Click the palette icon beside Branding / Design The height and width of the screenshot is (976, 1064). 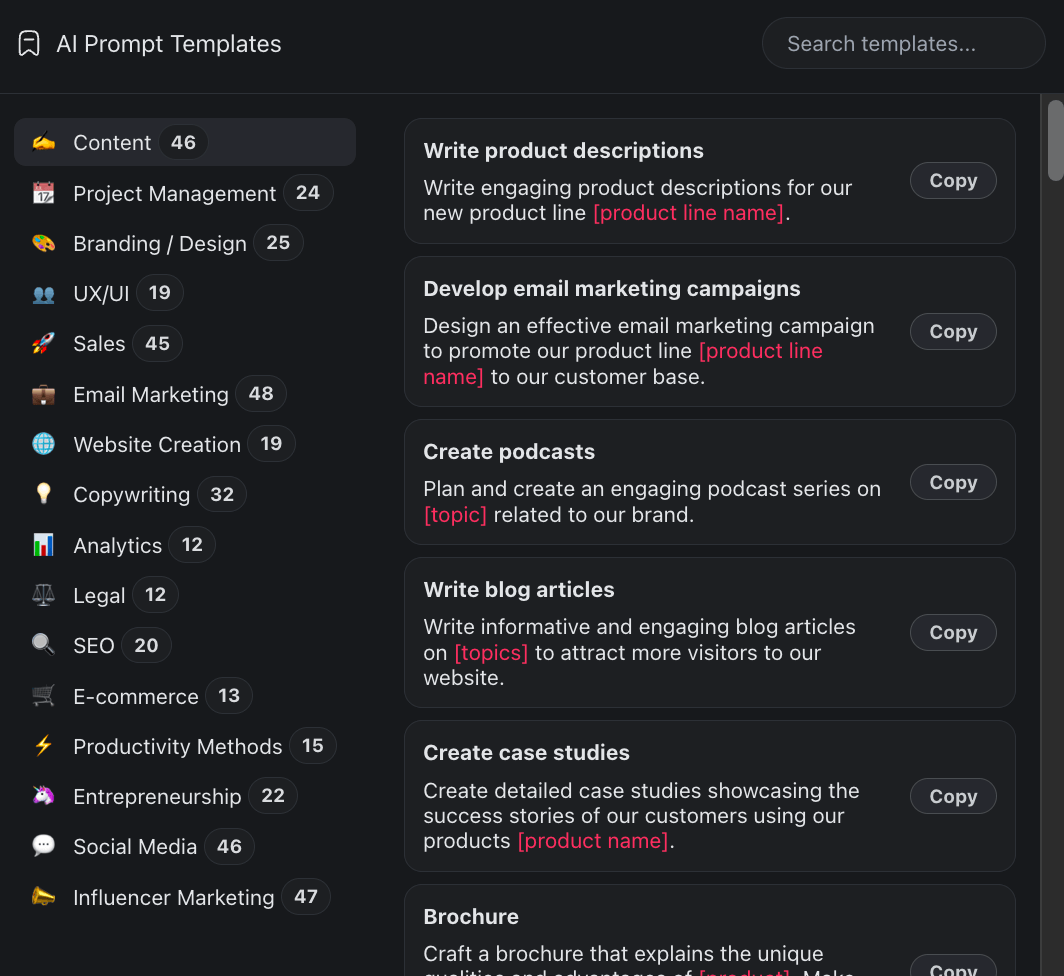tap(44, 242)
